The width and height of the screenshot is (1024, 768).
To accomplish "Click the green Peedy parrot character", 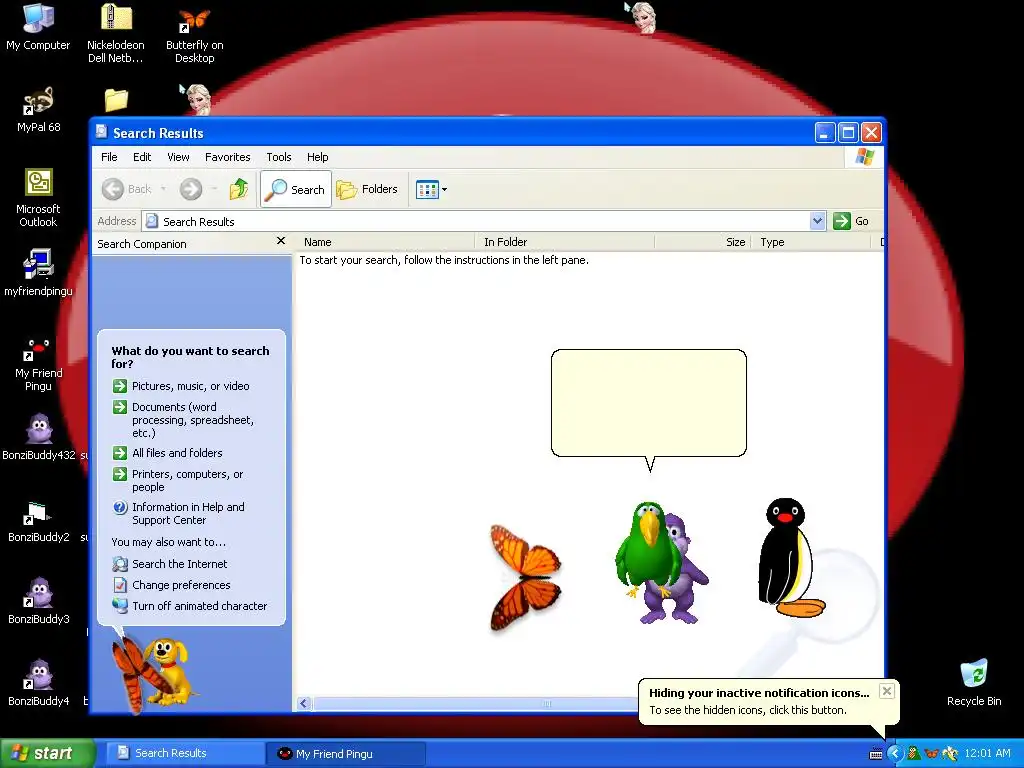I will pos(647,552).
